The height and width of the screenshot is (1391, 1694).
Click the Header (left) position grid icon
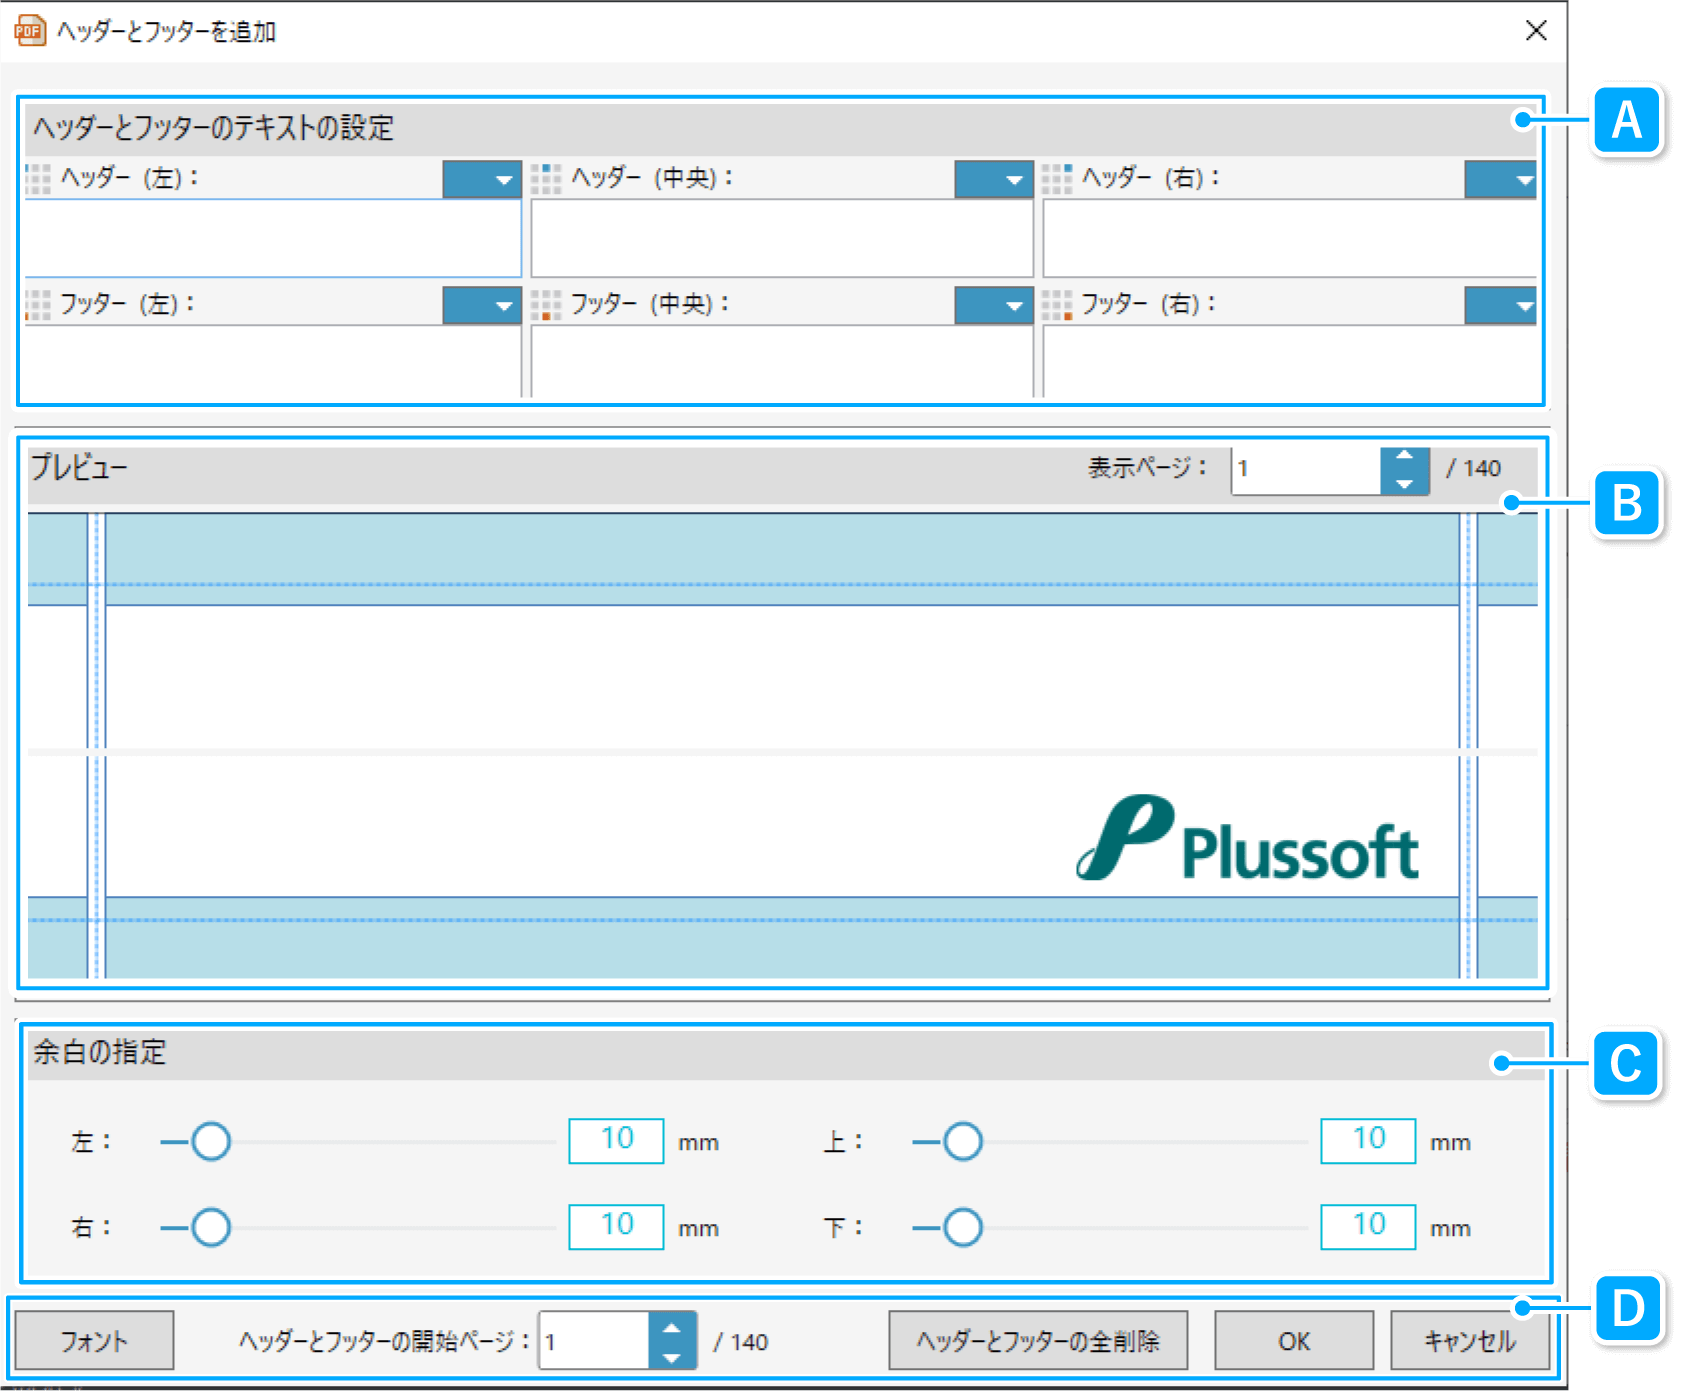coord(38,179)
